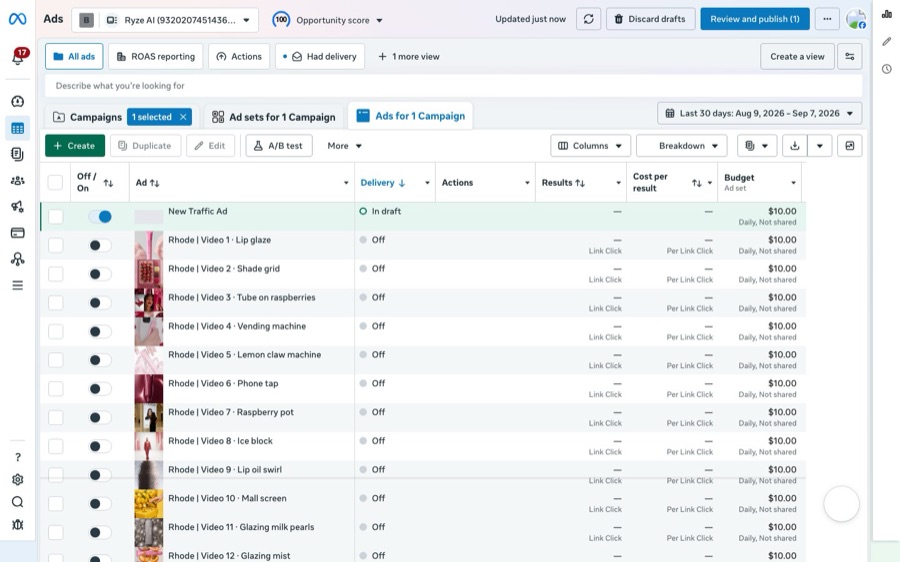Select checkbox for Video 3 Tube on raspberries
Image resolution: width=900 pixels, height=562 pixels.
(x=55, y=303)
